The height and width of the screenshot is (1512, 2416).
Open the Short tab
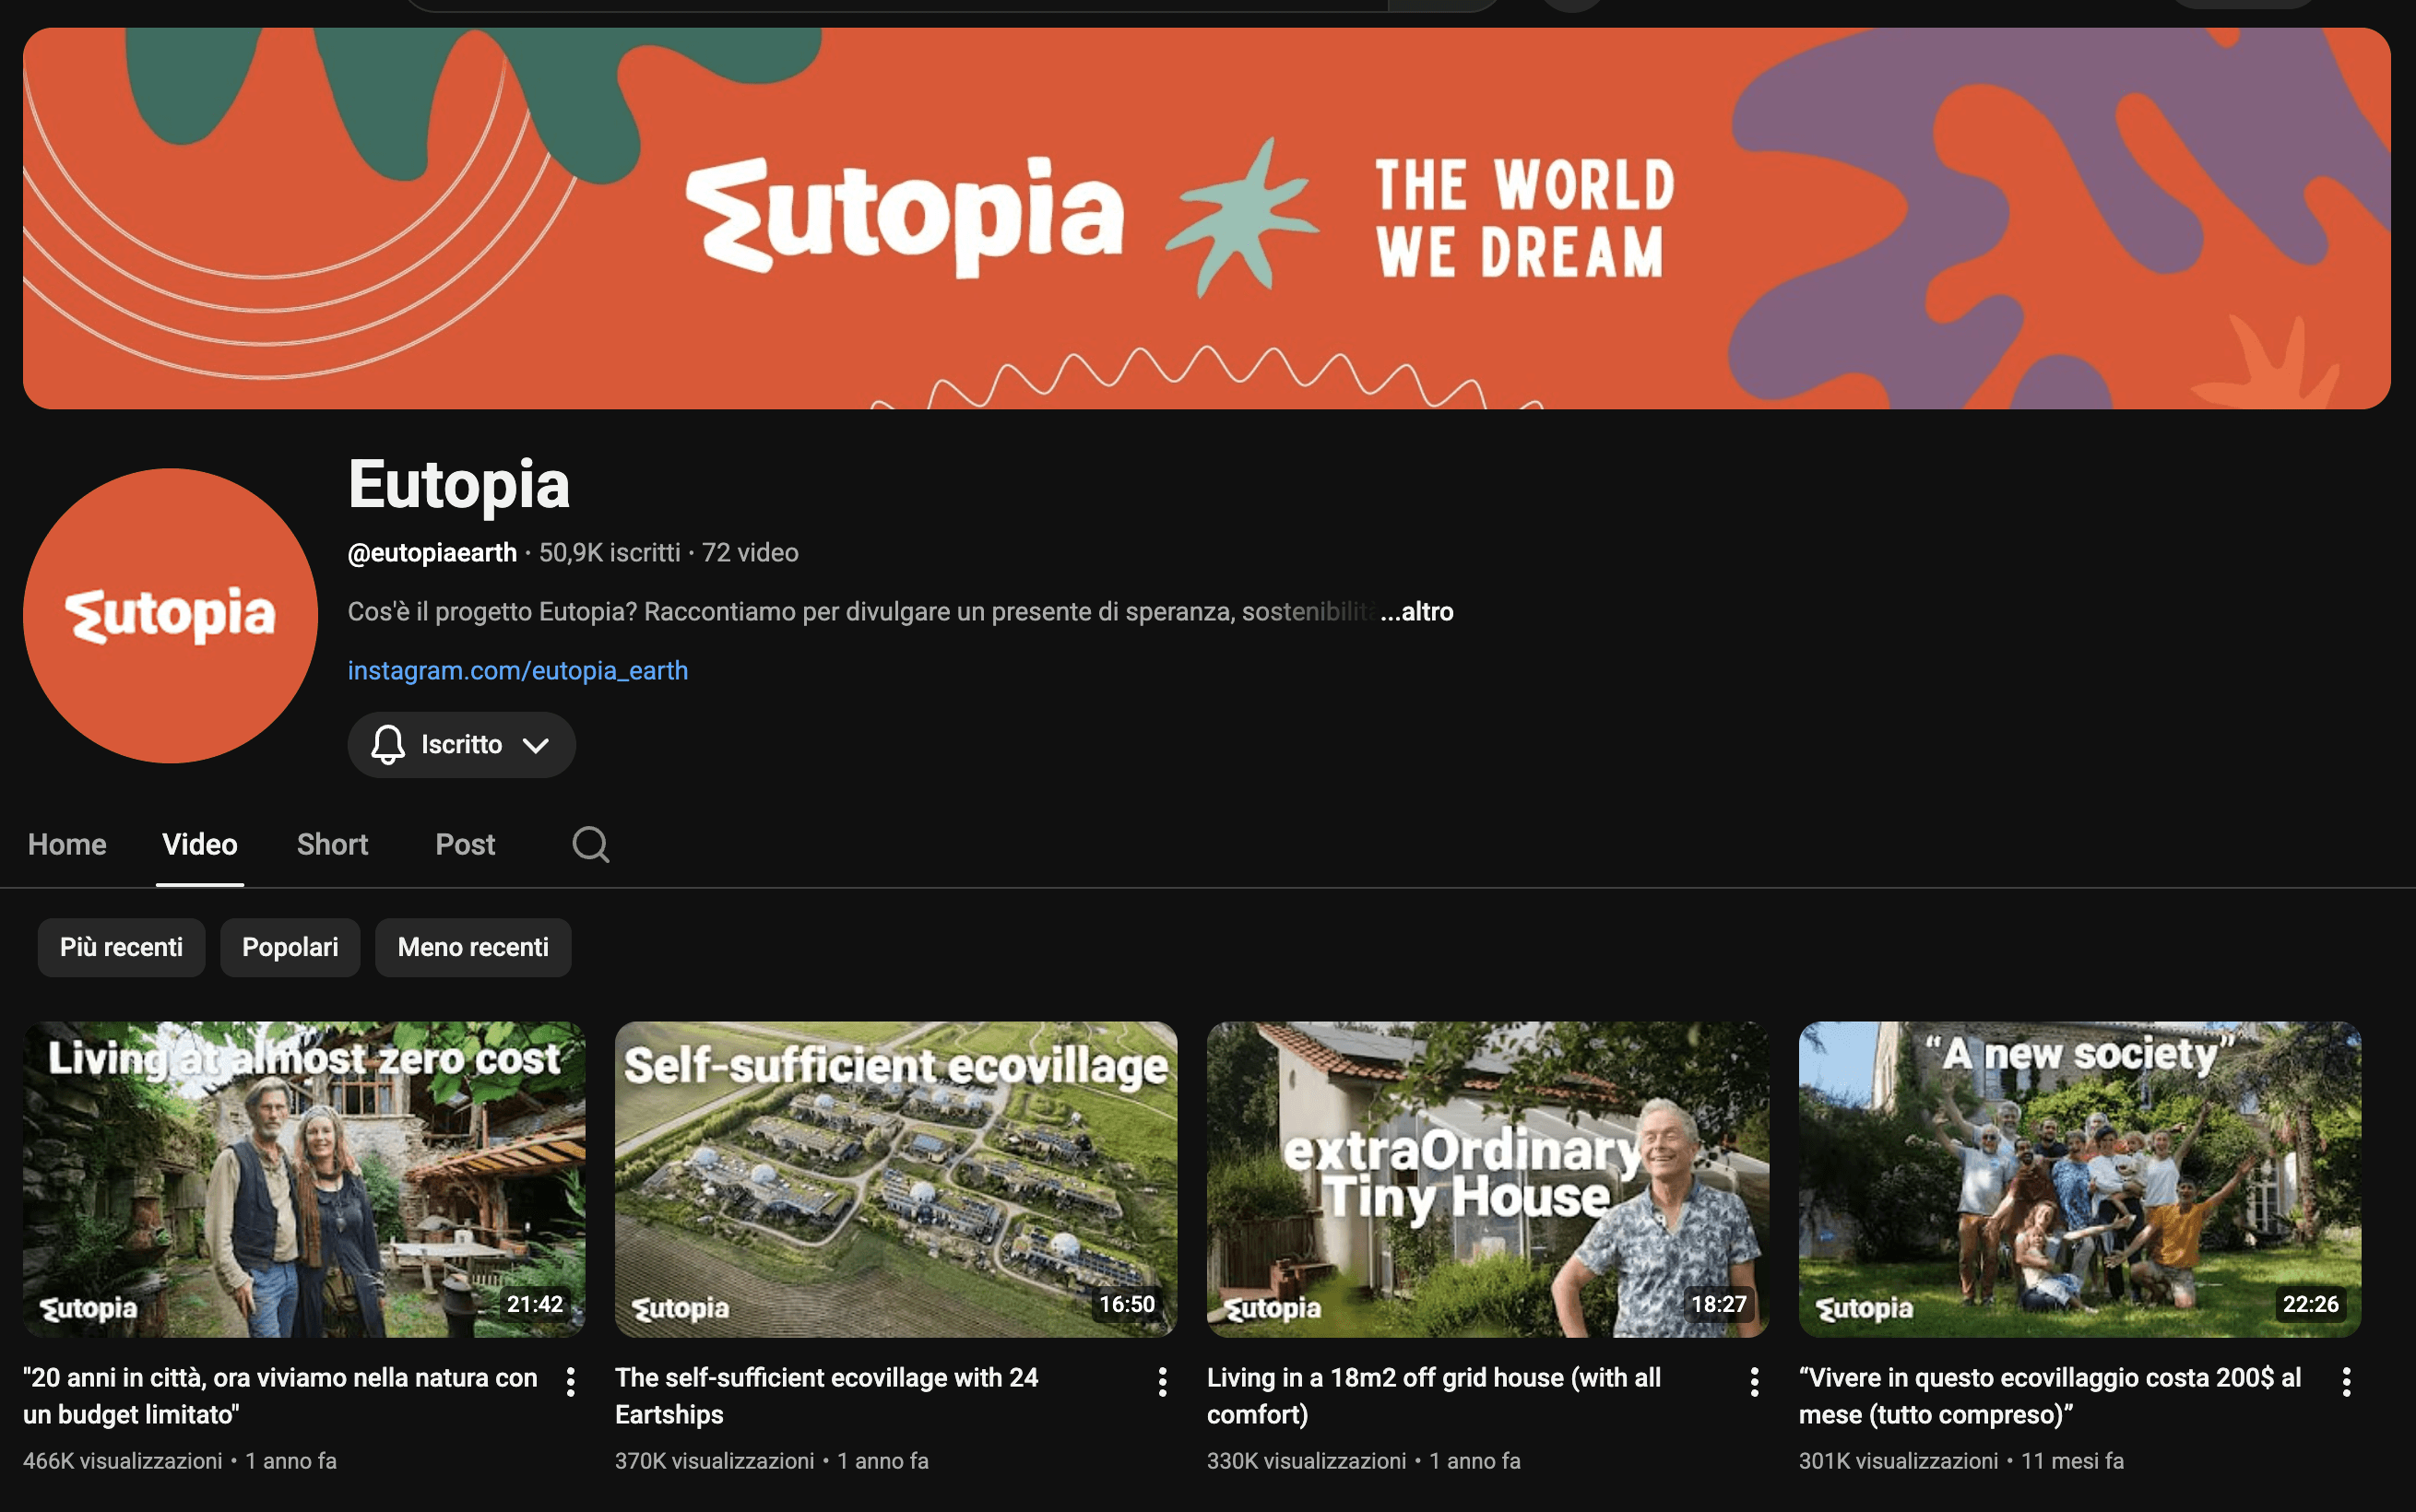332,844
